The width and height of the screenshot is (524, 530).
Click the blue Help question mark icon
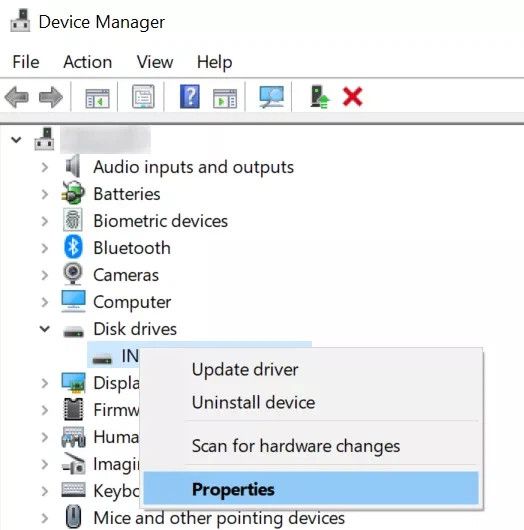point(190,97)
